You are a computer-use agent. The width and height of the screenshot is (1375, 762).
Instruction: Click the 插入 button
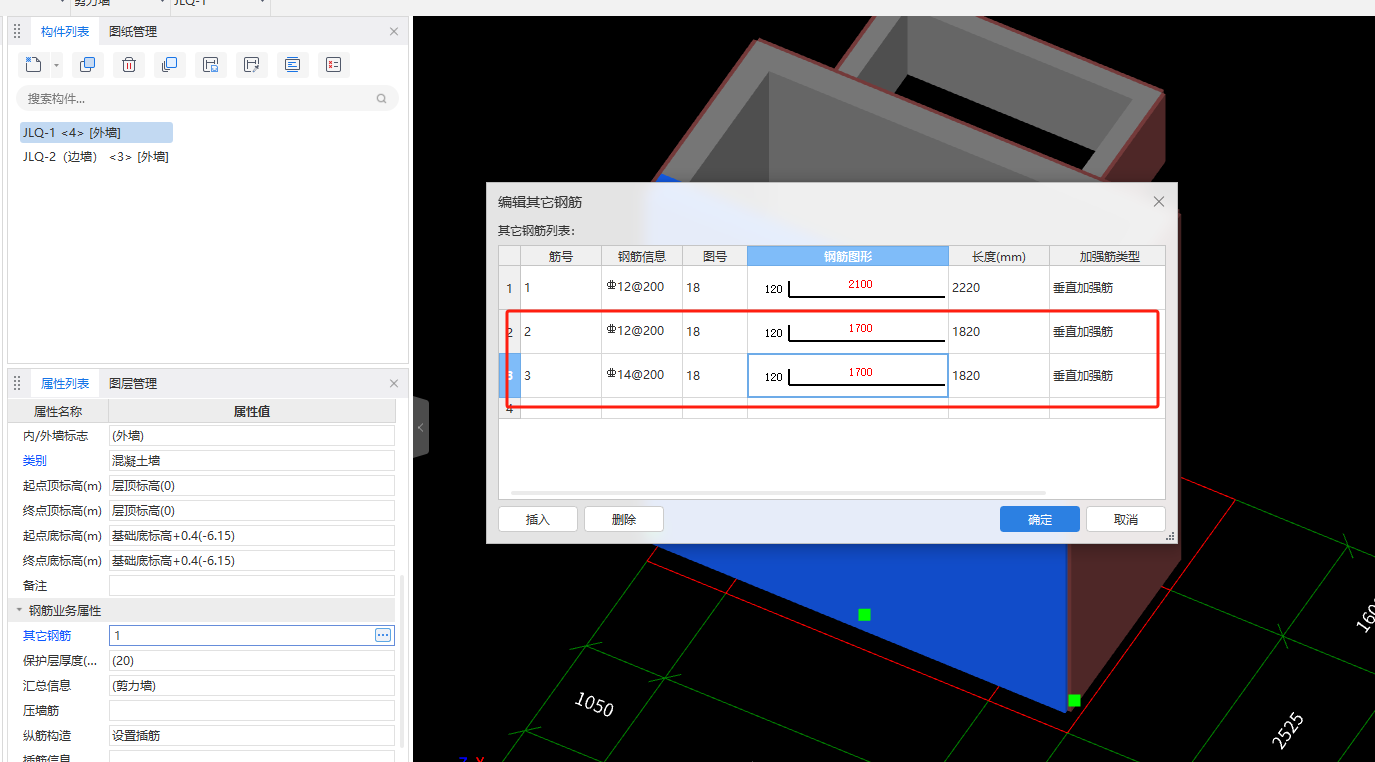tap(538, 519)
